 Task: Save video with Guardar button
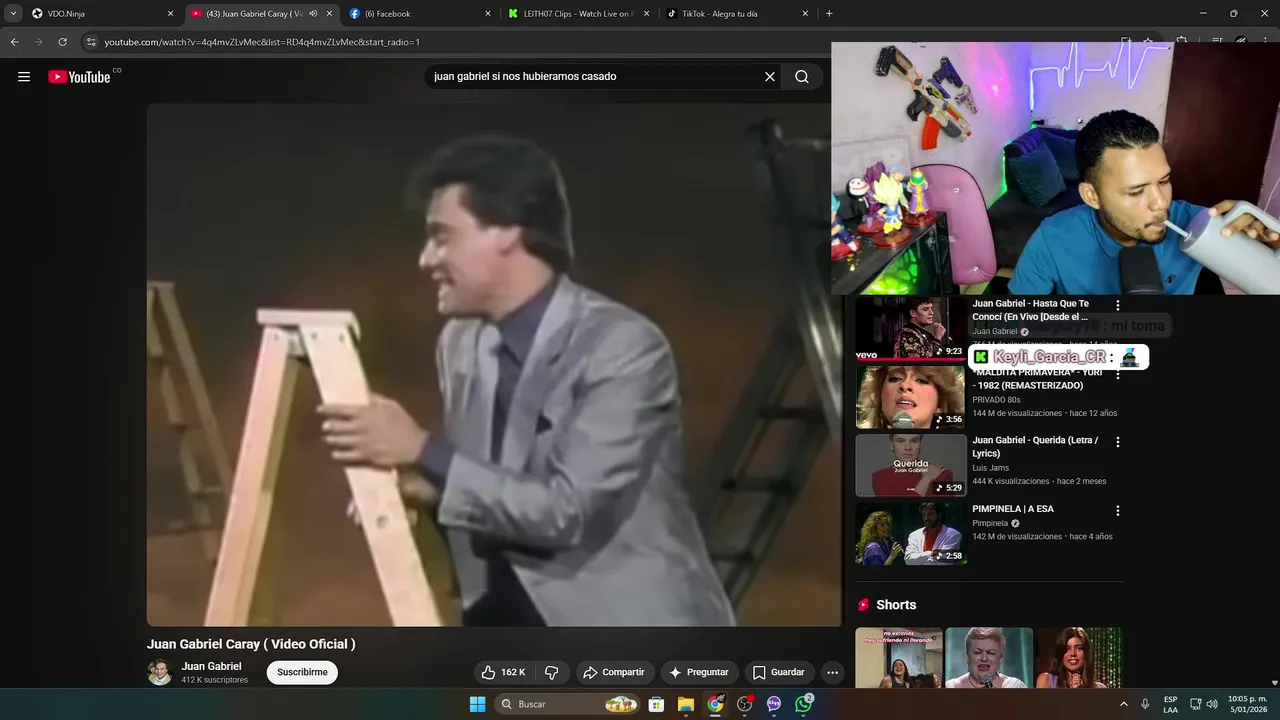[x=778, y=672]
